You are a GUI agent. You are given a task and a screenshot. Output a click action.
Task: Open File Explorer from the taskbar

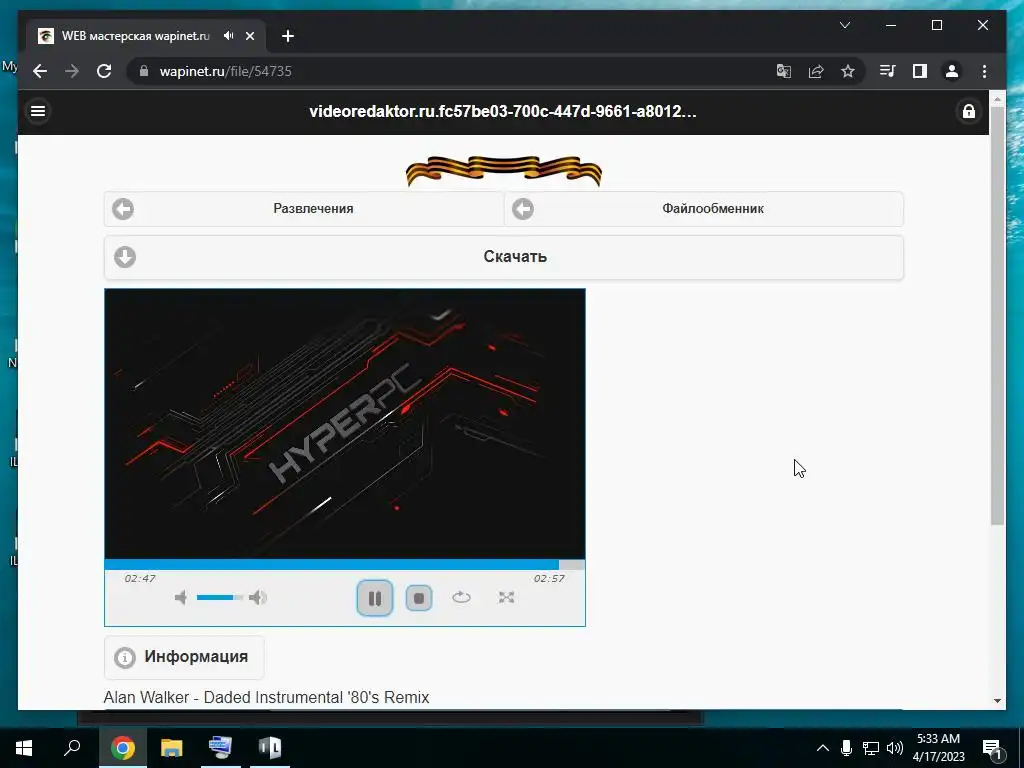pos(171,748)
